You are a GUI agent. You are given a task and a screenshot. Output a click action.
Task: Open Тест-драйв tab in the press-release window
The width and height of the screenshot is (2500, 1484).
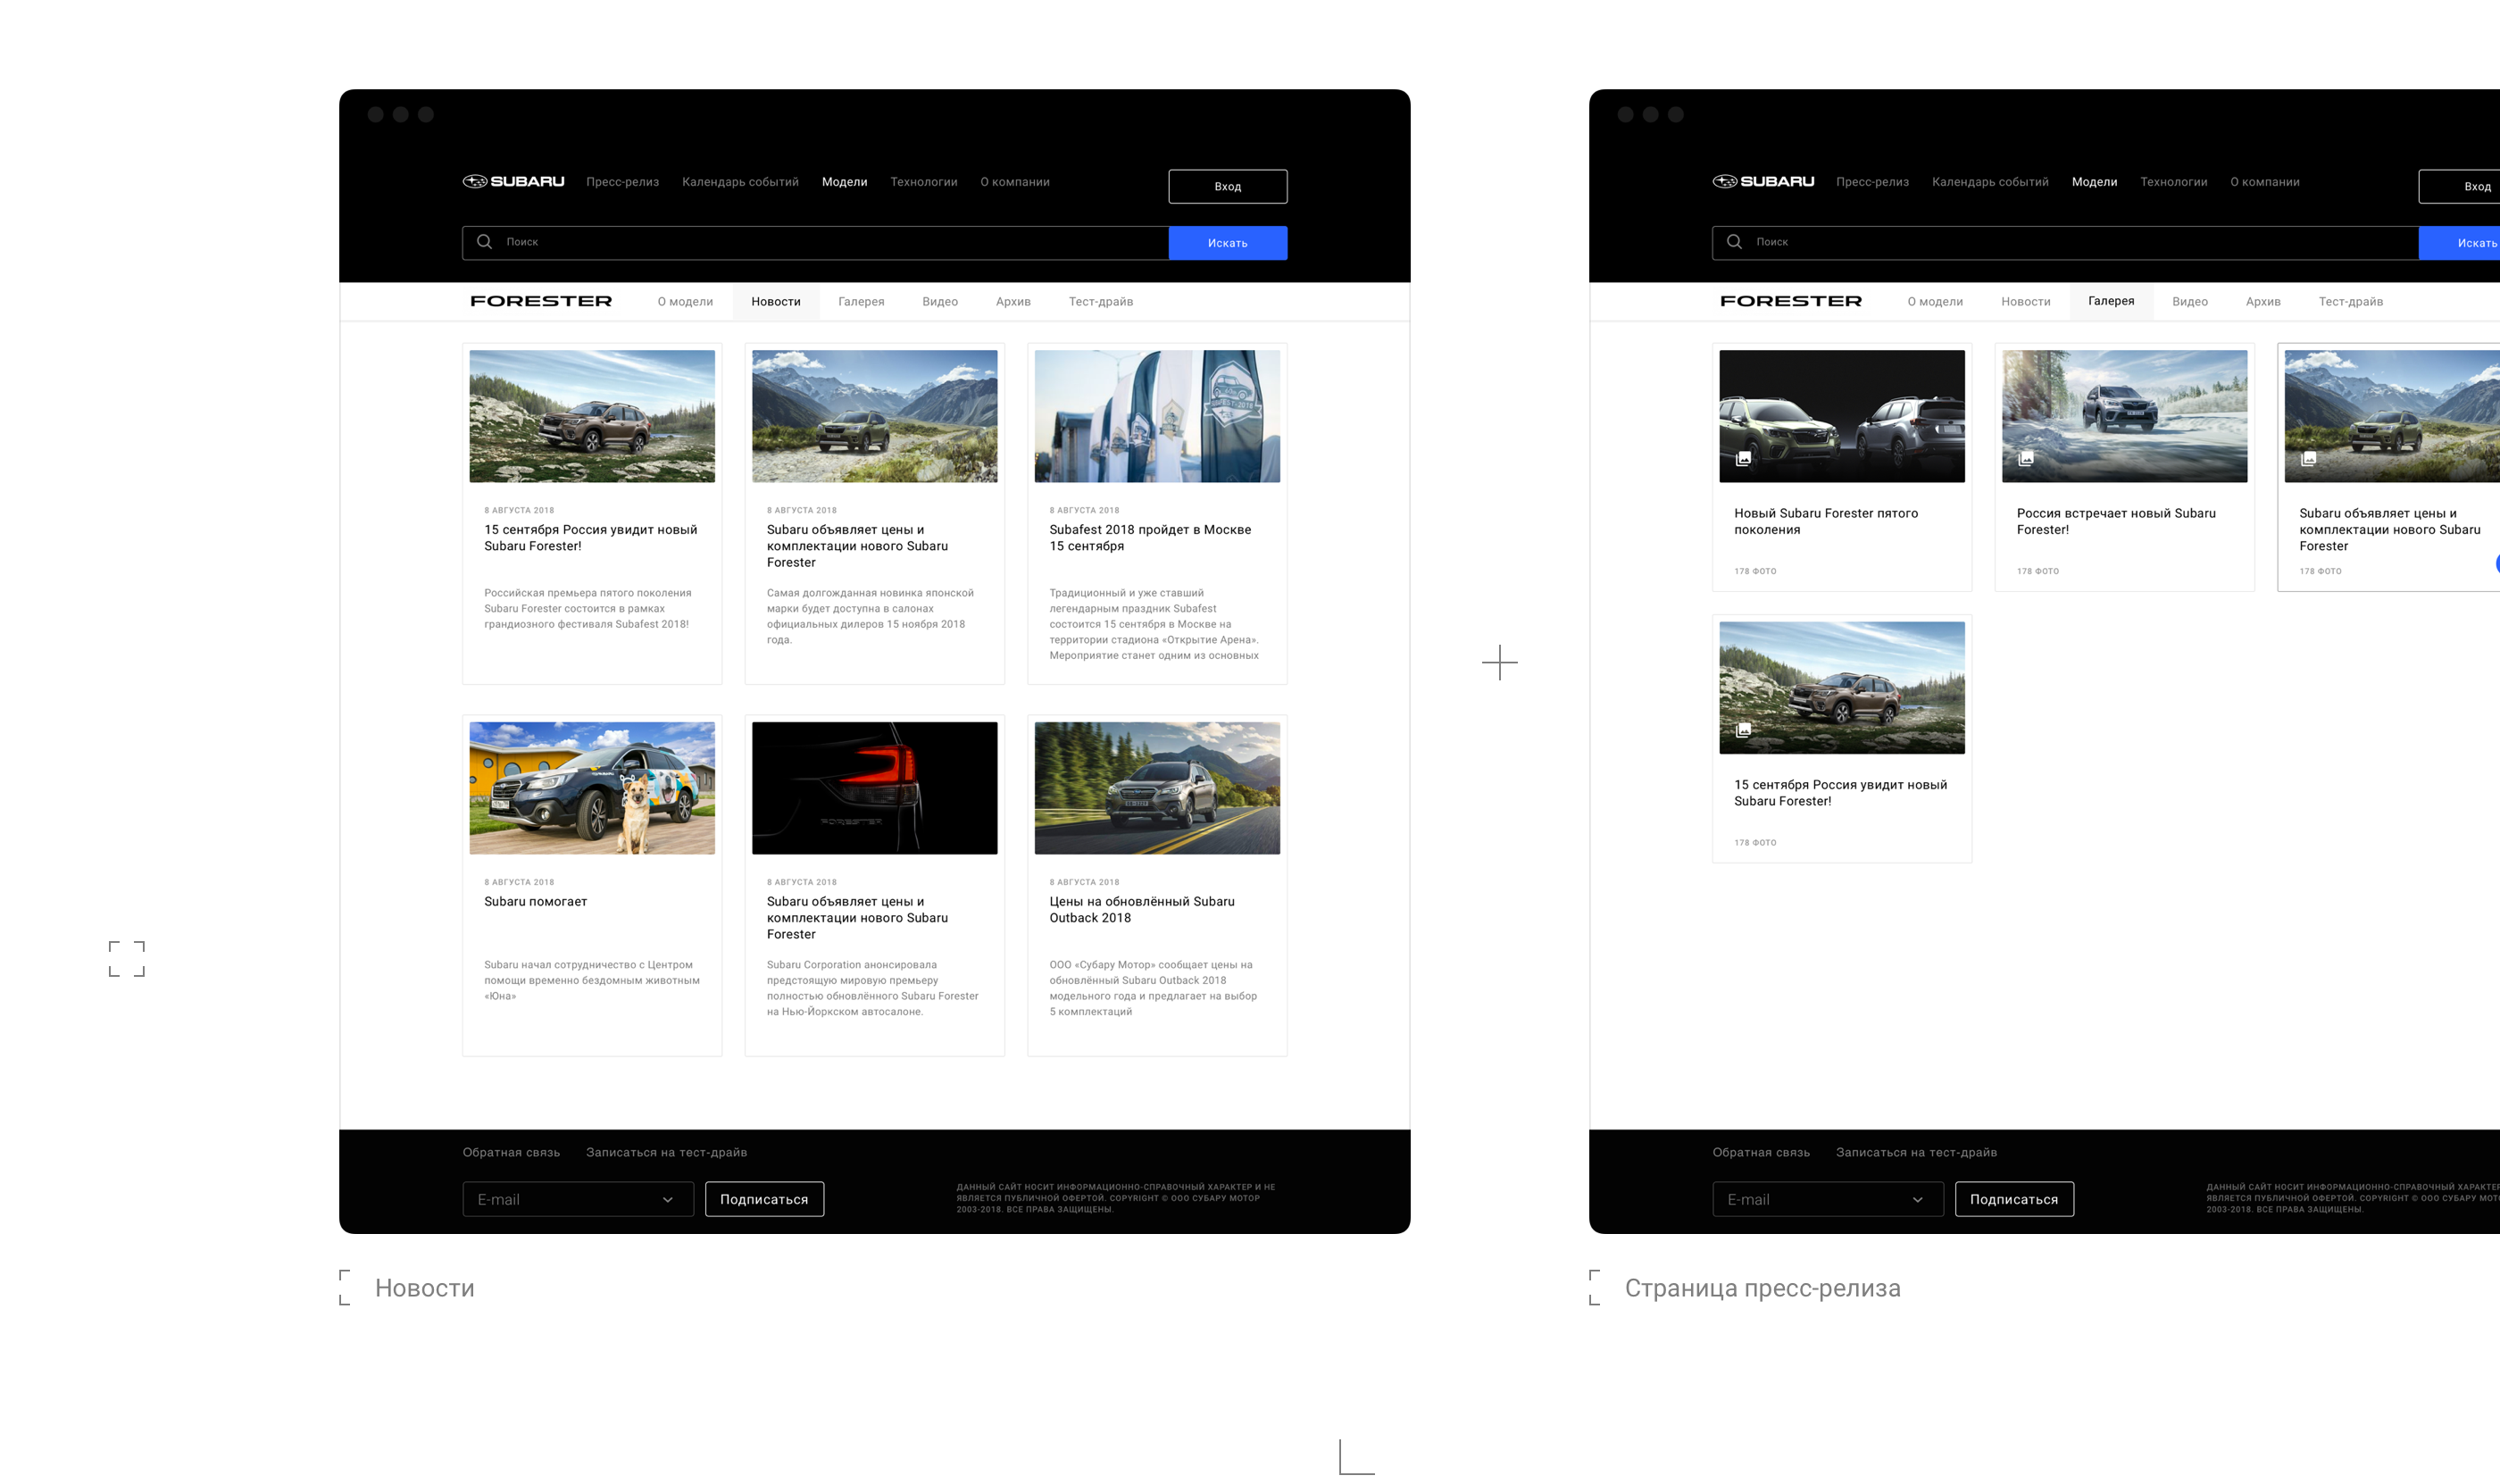point(2350,302)
